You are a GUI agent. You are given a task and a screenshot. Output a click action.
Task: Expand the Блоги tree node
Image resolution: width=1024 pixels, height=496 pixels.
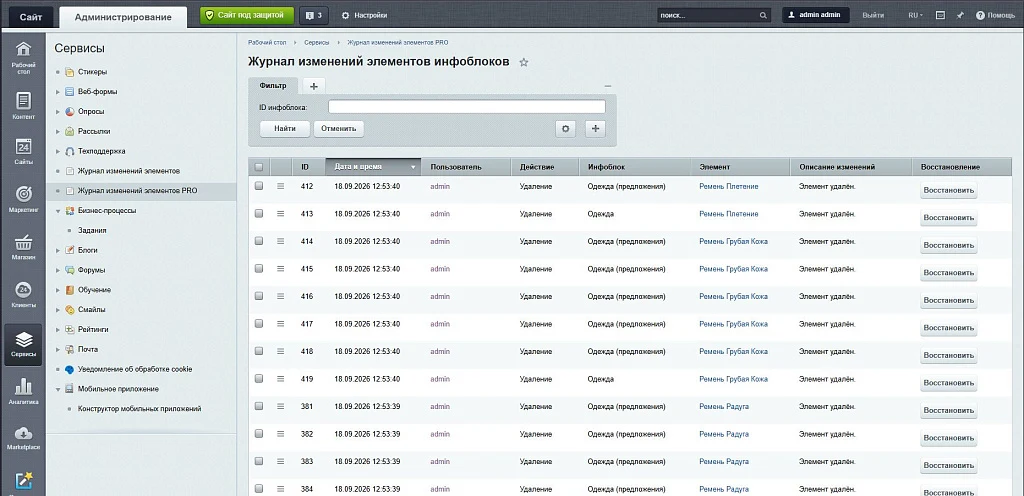(58, 251)
